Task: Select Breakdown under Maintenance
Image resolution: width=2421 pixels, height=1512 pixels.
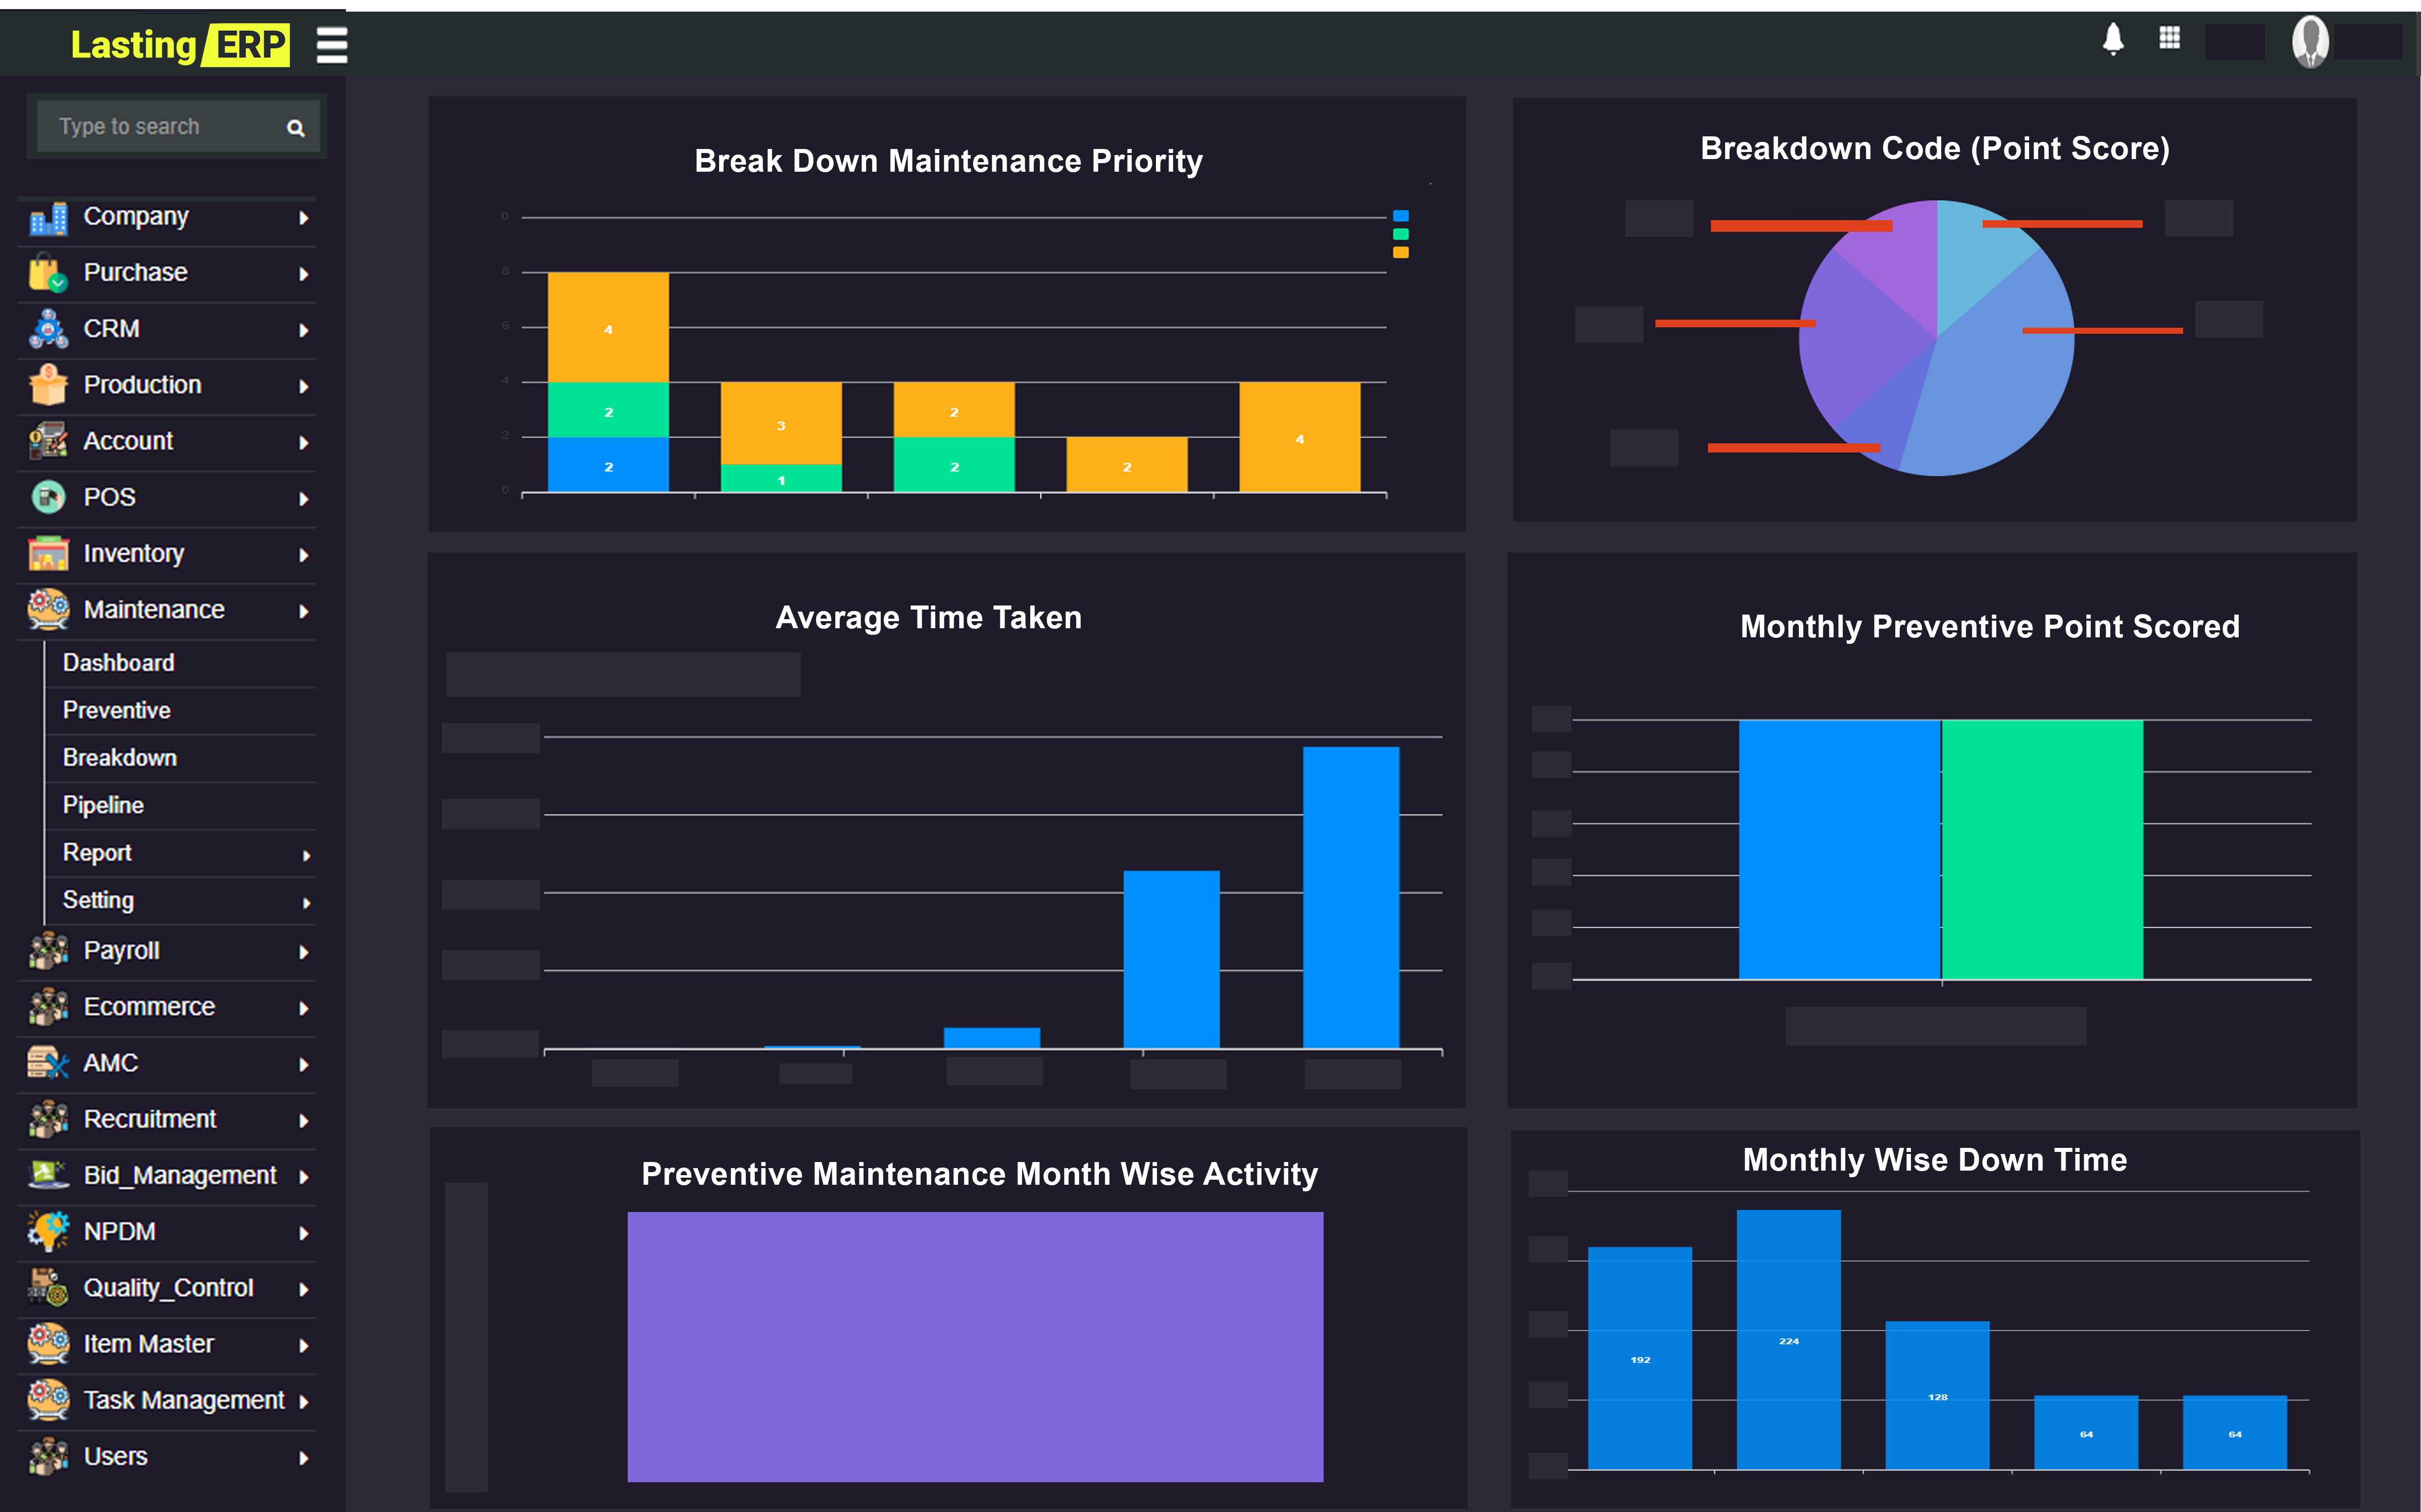Action: [120, 758]
